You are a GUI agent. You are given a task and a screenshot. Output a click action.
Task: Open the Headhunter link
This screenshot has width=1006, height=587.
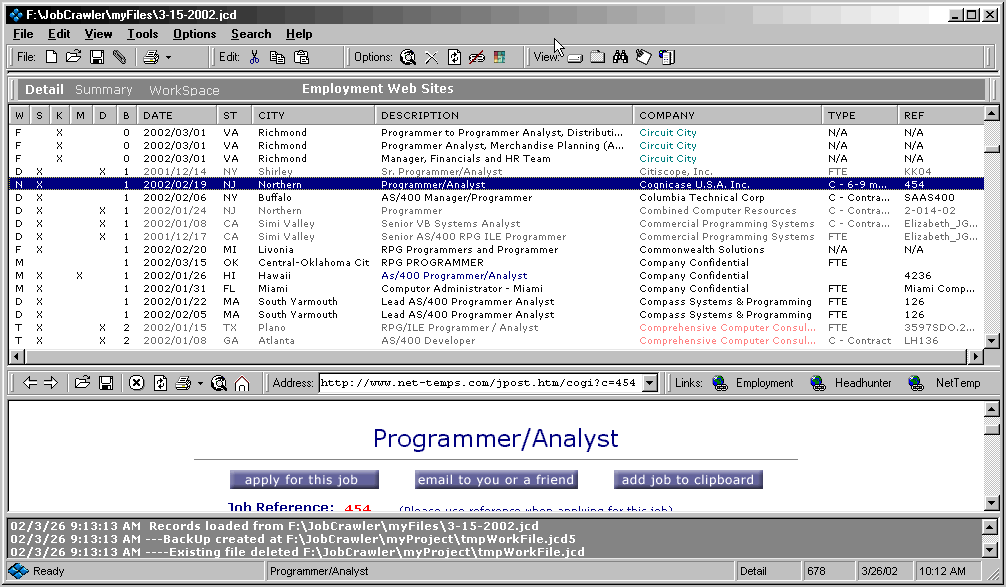[x=851, y=383]
